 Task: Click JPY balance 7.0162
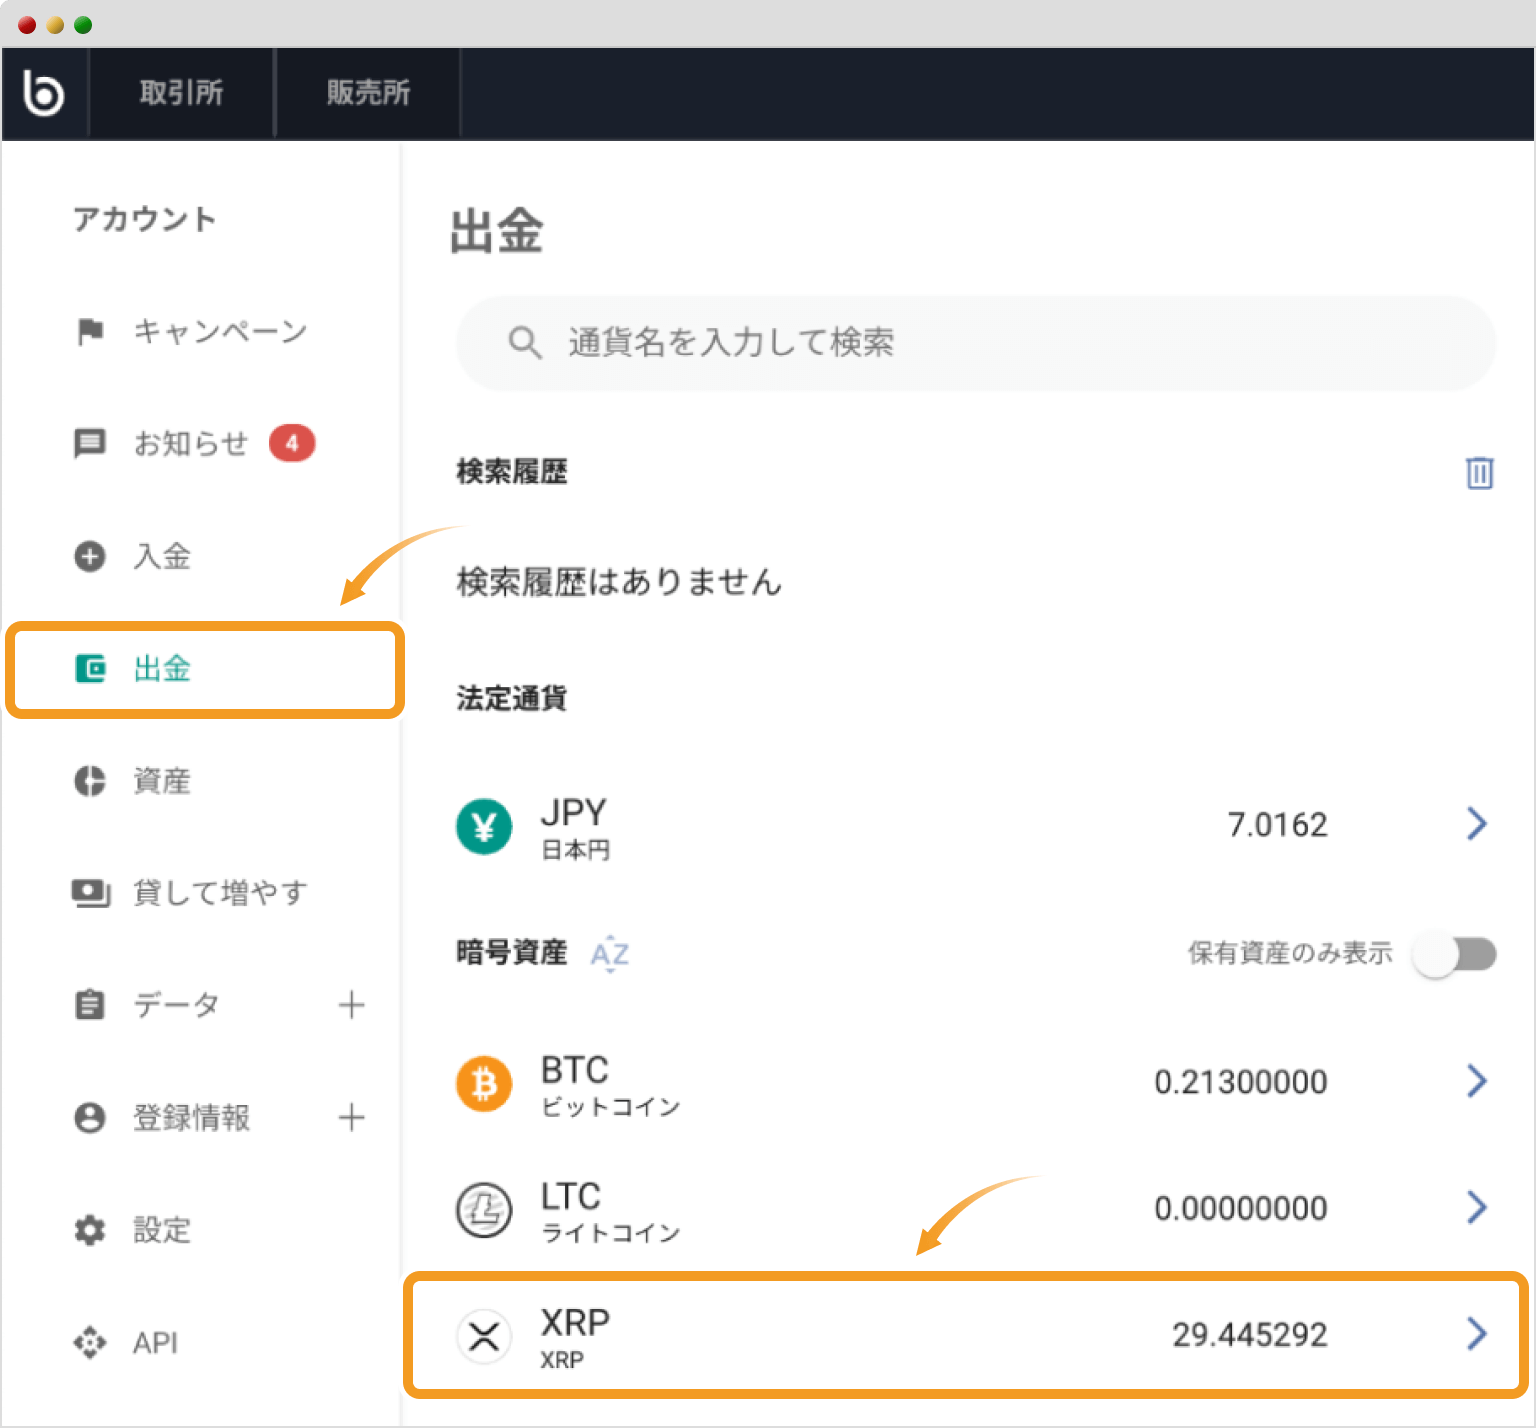1277,825
